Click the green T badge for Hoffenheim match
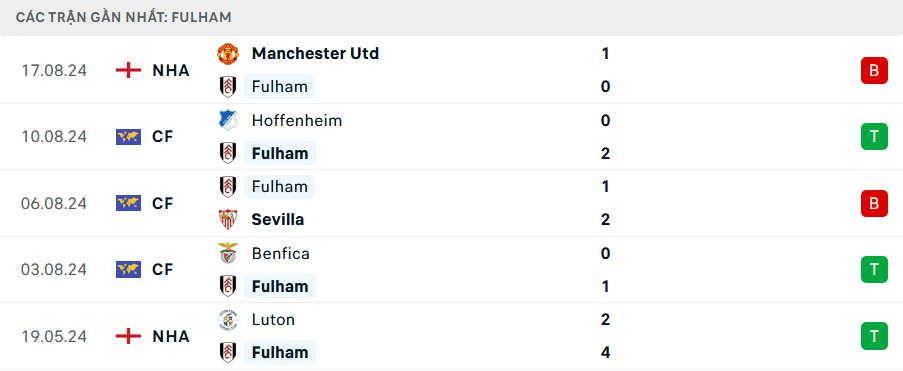This screenshot has width=903, height=371. click(x=874, y=137)
